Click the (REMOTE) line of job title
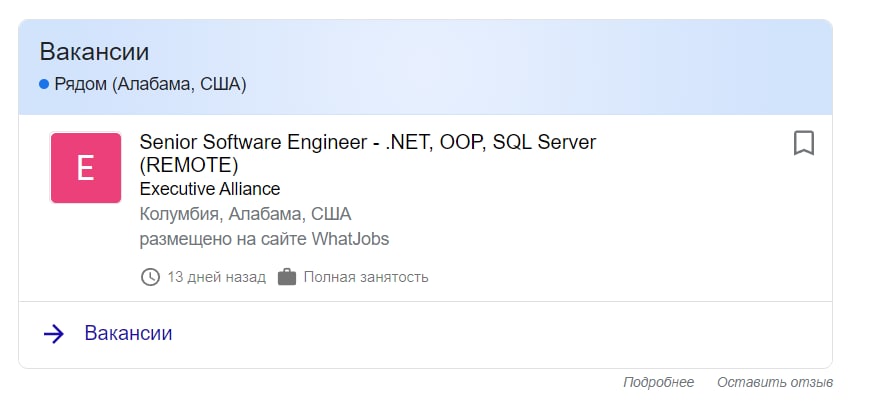The image size is (870, 406). pyautogui.click(x=189, y=164)
